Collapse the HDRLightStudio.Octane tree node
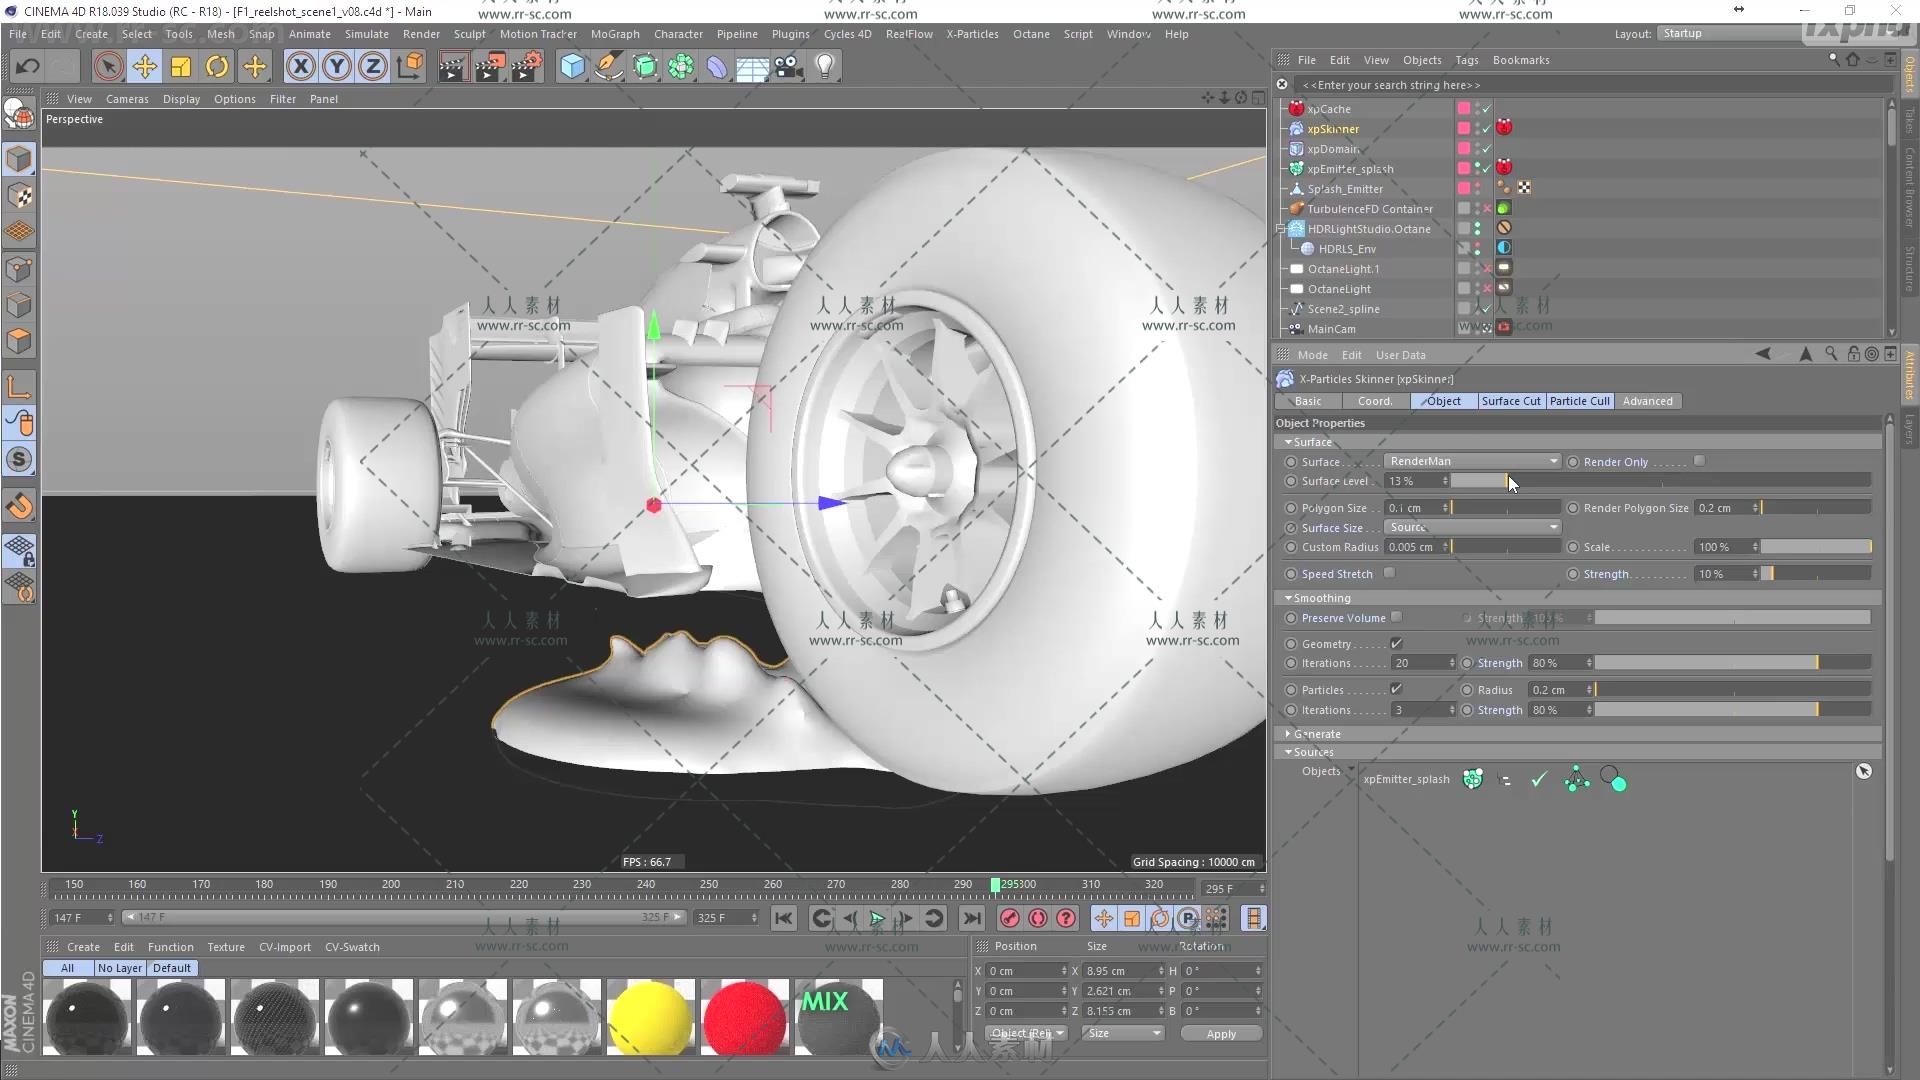This screenshot has width=1920, height=1080. coord(1281,229)
